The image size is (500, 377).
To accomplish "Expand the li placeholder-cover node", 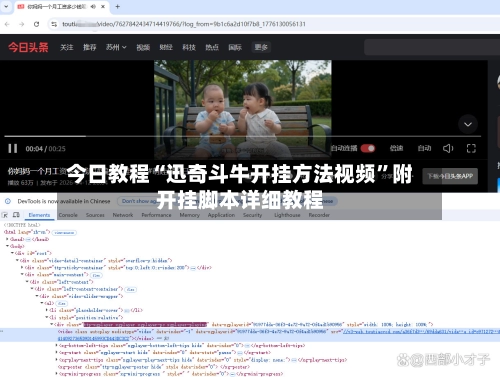I will tap(46, 310).
